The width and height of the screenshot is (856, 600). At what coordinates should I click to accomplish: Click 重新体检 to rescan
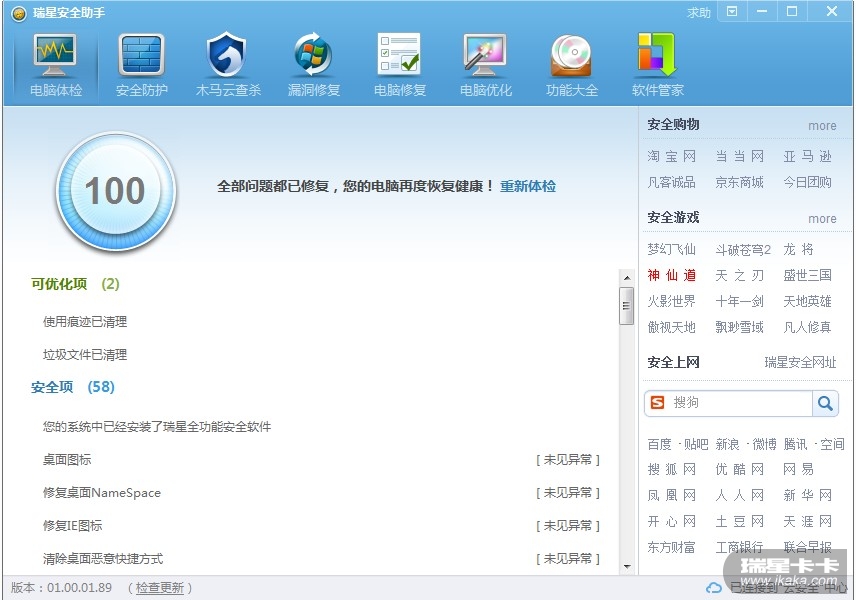[x=527, y=186]
